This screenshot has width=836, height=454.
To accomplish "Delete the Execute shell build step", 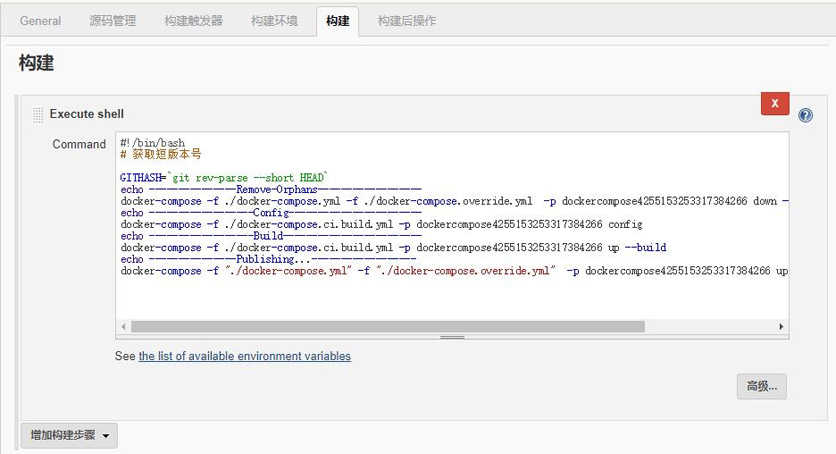I will [775, 104].
